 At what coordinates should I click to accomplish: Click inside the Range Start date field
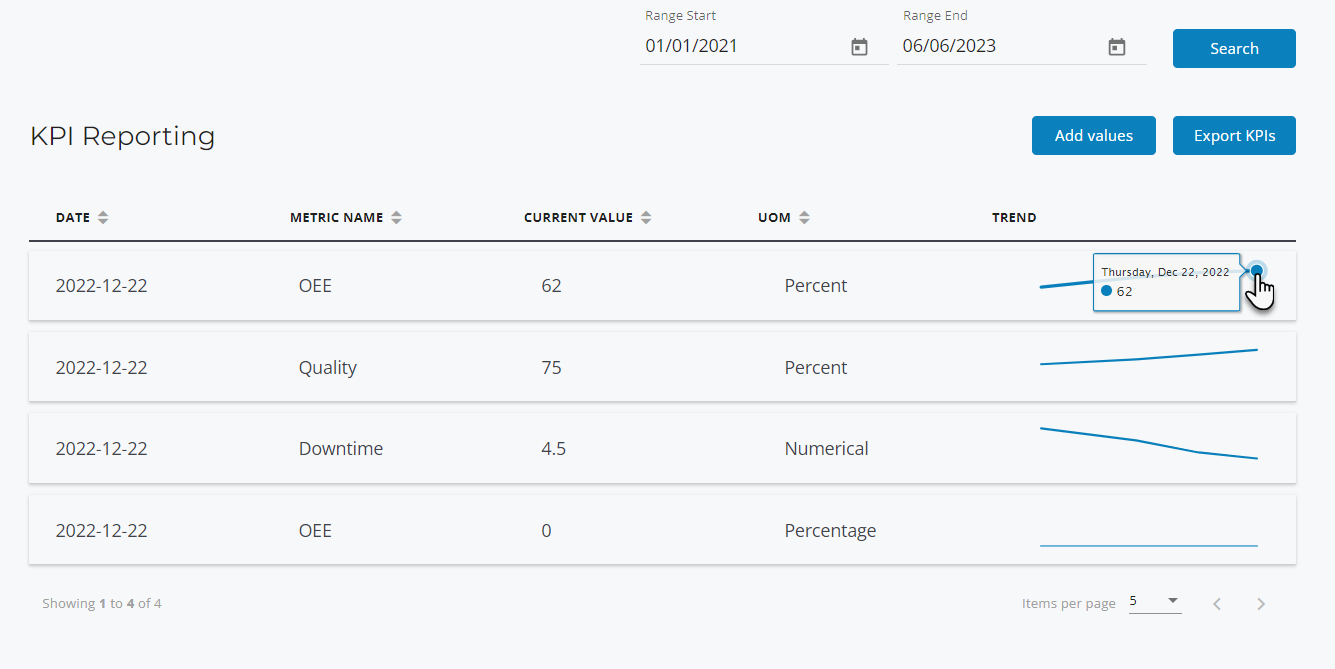tap(740, 46)
